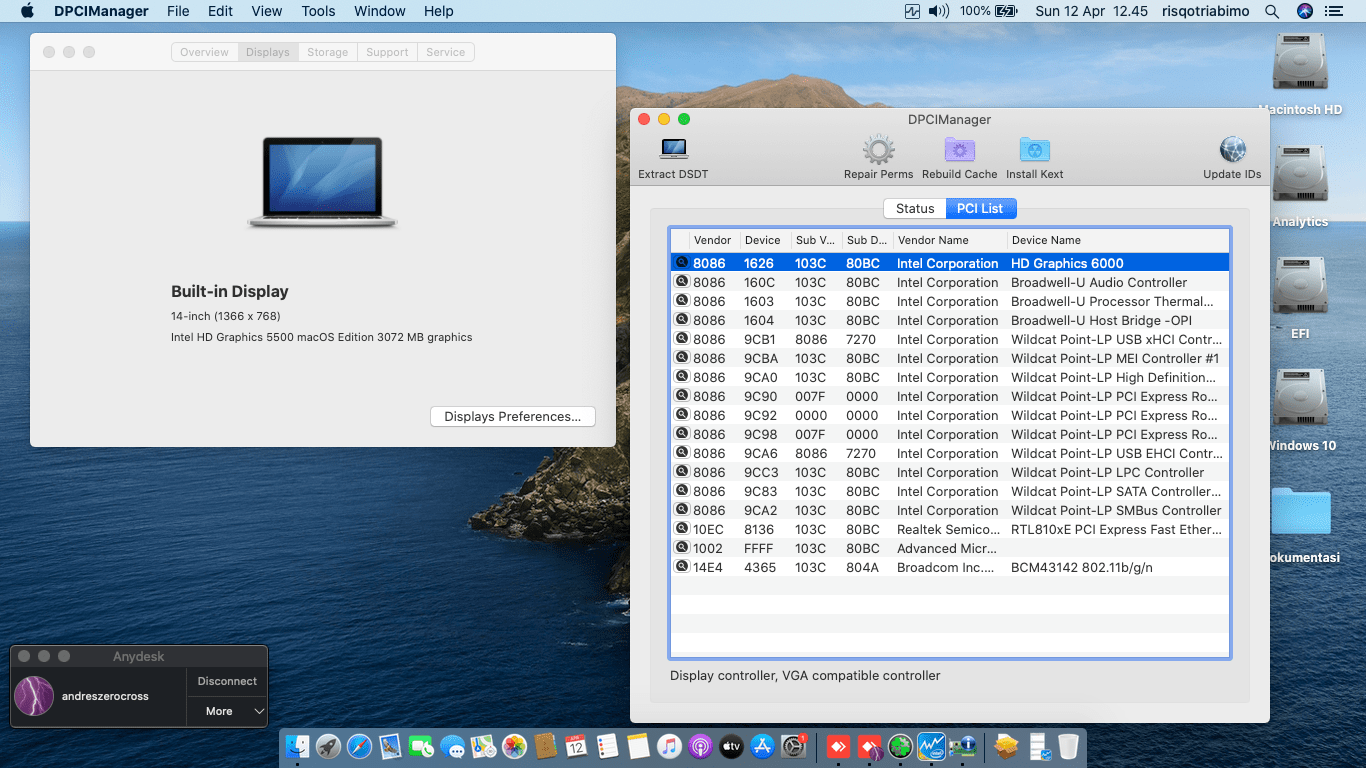The image size is (1366, 768).
Task: Click the Device column header
Action: [x=765, y=240]
